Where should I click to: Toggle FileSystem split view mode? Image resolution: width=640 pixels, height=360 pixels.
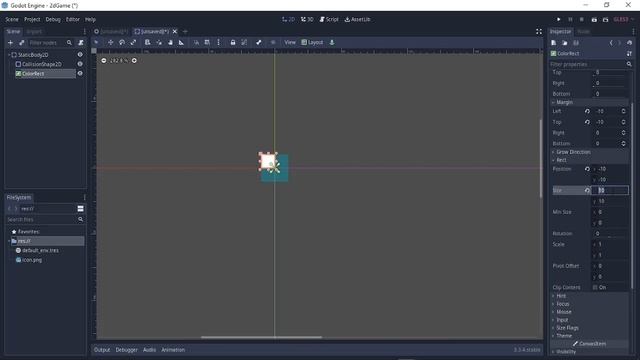point(80,209)
